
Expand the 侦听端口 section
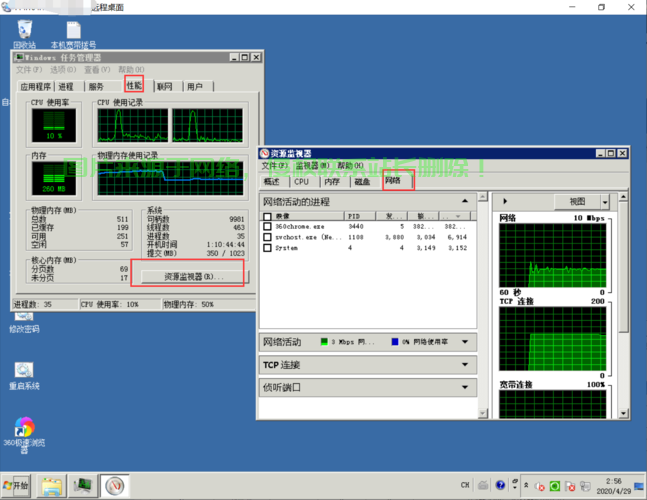(465, 387)
